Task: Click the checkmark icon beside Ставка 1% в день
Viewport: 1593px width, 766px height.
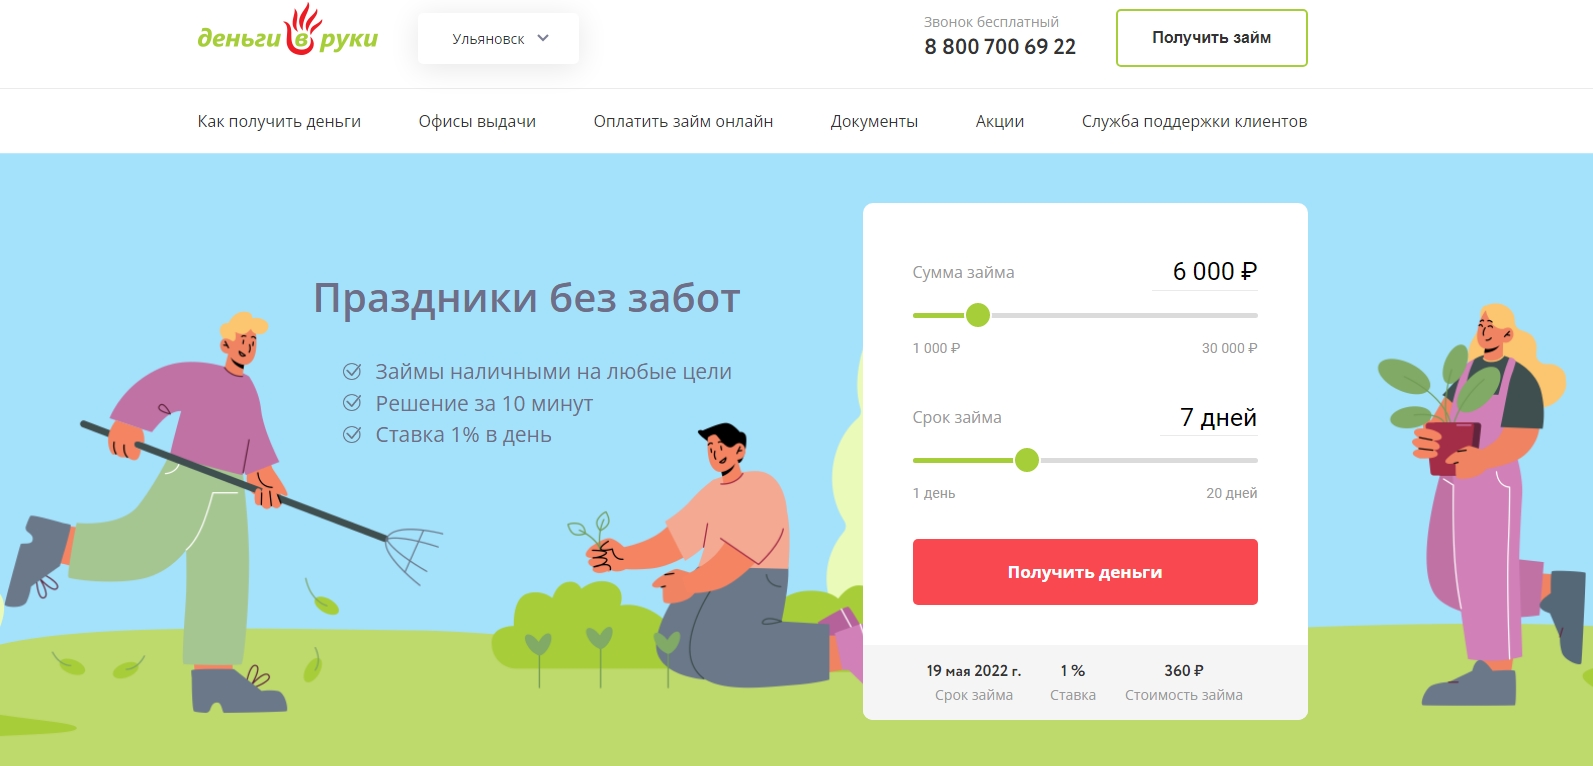Action: 352,435
